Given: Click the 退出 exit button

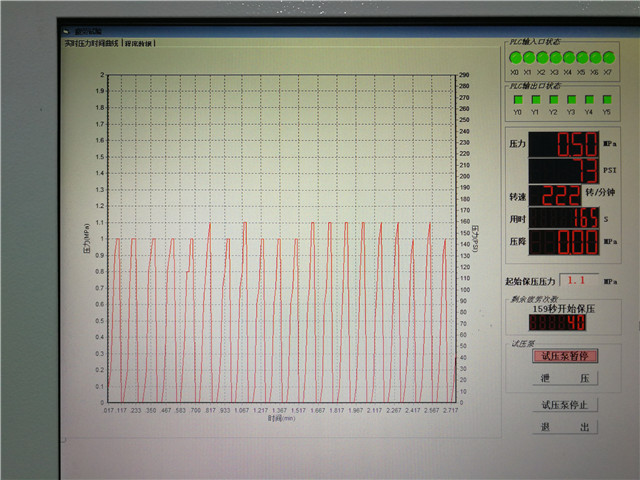Looking at the screenshot, I should coord(563,426).
